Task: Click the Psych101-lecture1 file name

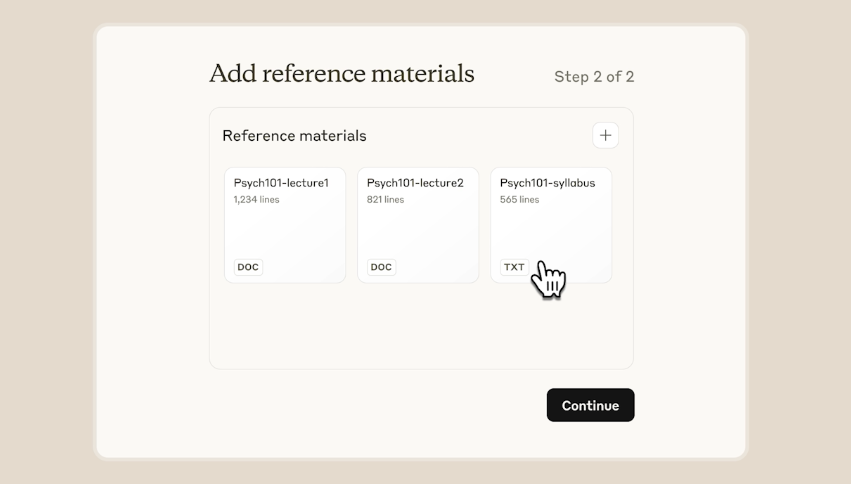Action: coord(281,183)
